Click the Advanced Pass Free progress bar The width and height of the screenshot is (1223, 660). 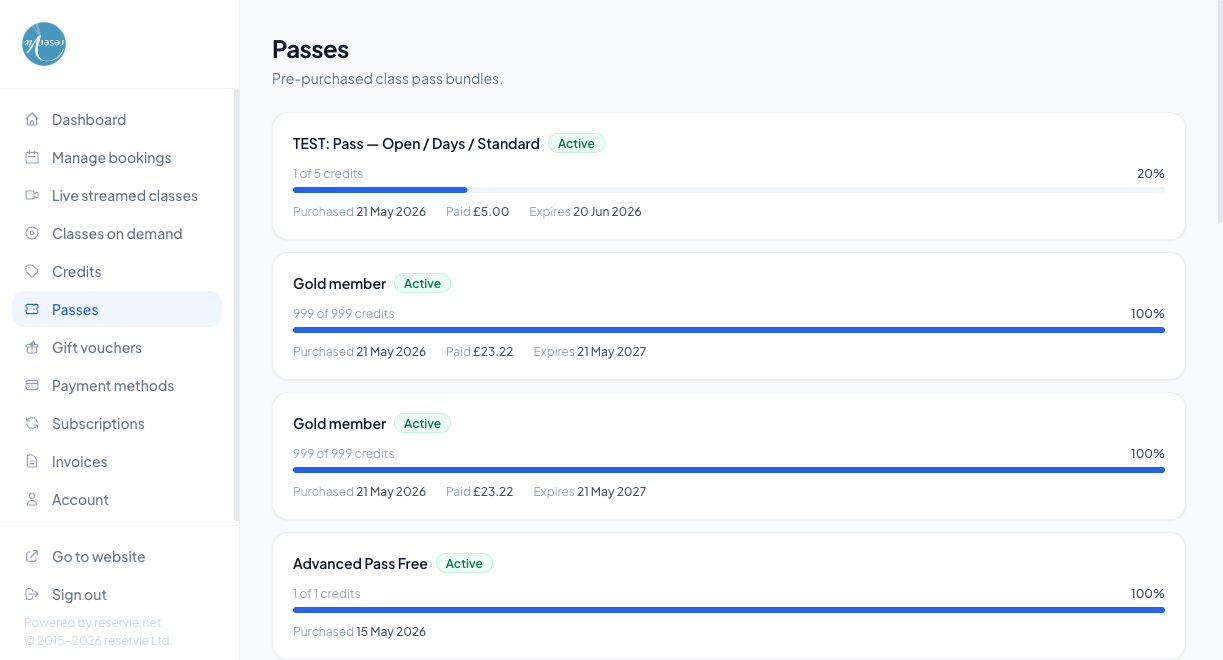pyautogui.click(x=729, y=610)
